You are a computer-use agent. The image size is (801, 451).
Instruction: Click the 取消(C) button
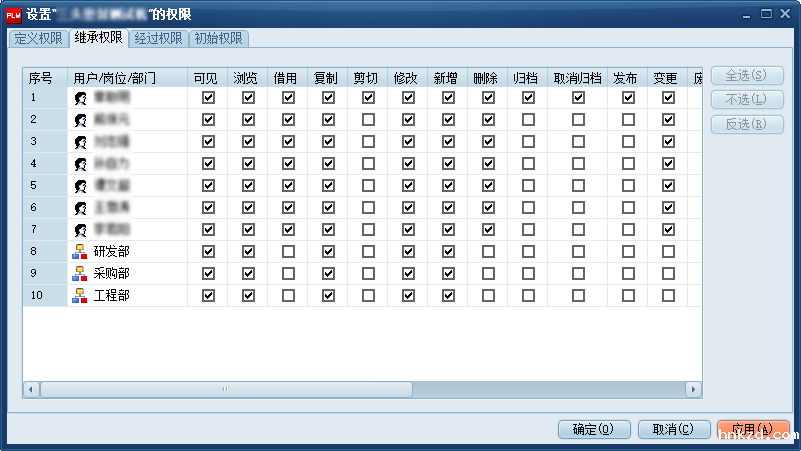tap(673, 429)
